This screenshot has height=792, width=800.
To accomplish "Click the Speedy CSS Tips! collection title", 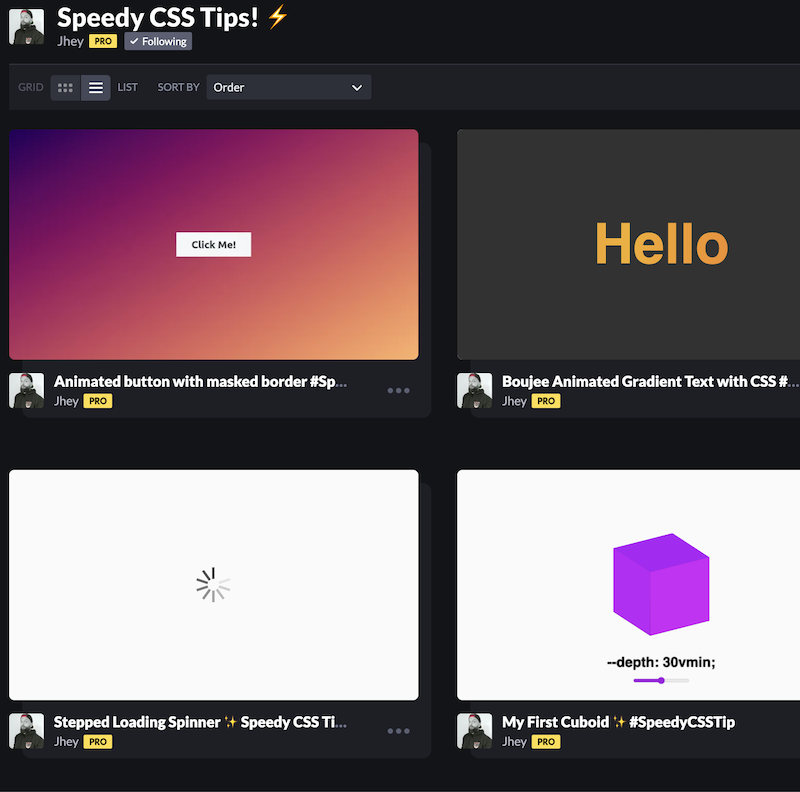I will 172,18.
